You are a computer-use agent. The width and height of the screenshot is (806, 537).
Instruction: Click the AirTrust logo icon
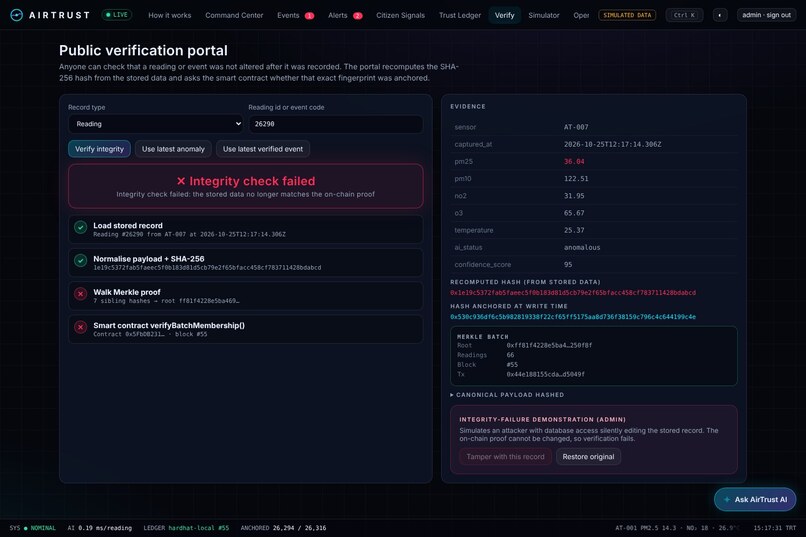[16, 15]
